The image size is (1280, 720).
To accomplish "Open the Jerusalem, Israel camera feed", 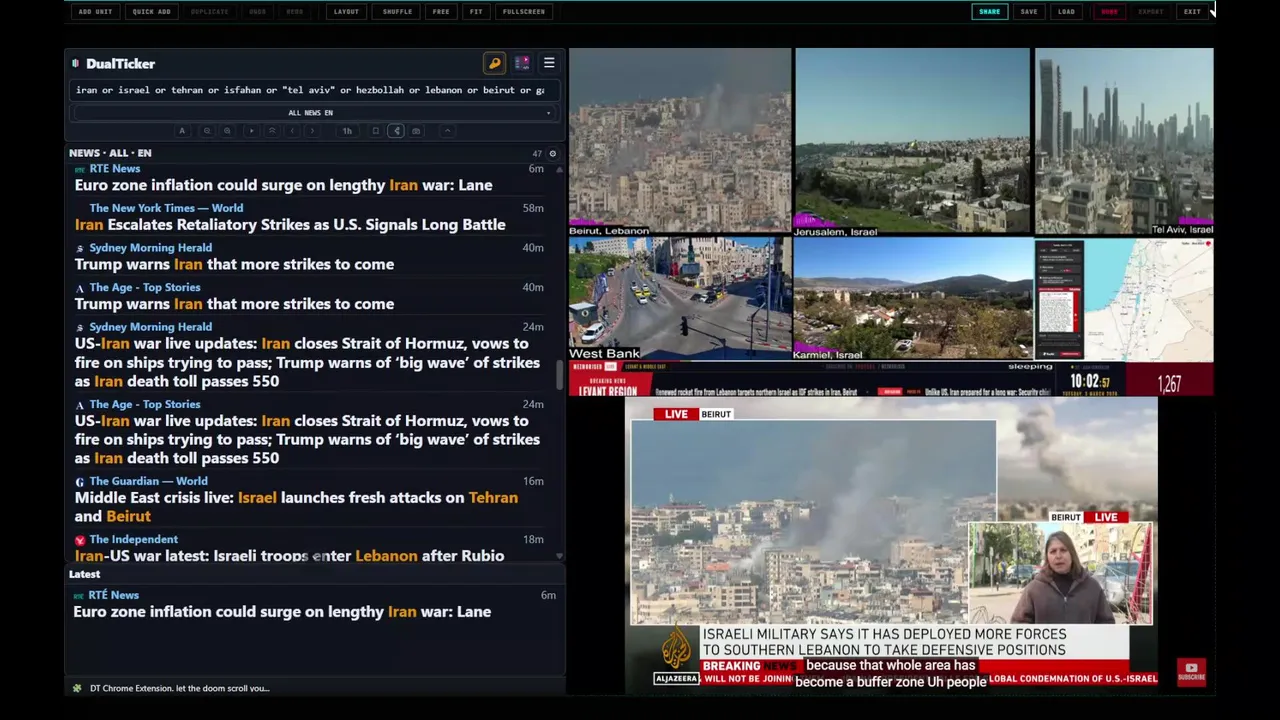I will [x=912, y=142].
